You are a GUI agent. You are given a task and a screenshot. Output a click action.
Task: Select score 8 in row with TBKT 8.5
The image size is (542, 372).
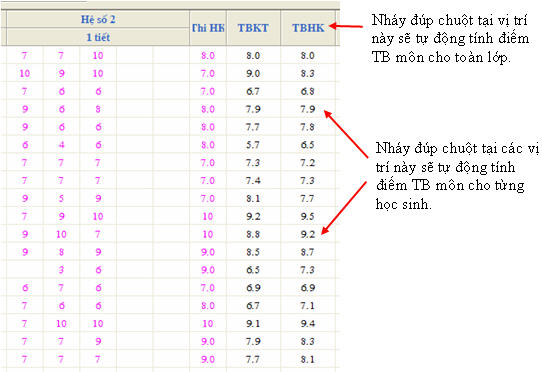coord(61,252)
